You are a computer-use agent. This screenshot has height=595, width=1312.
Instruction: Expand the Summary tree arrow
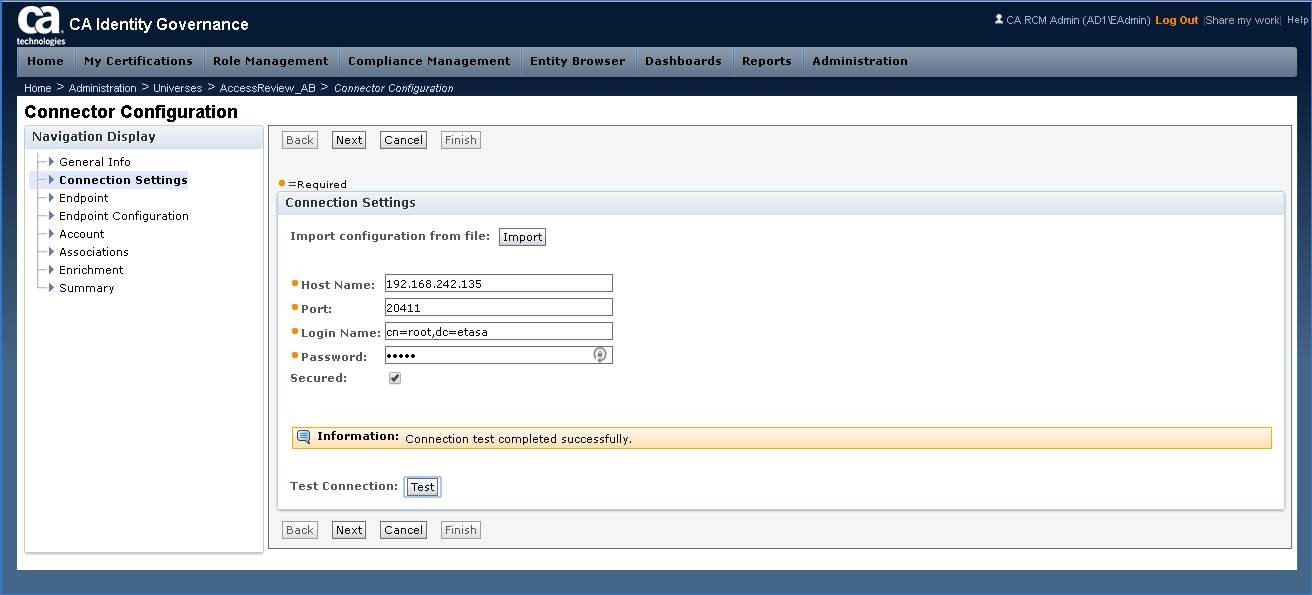(51, 288)
